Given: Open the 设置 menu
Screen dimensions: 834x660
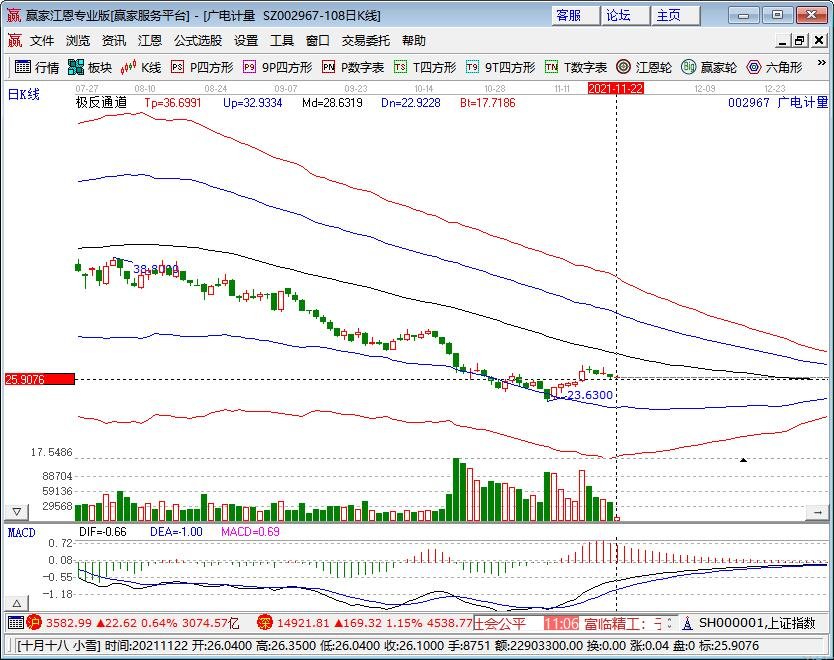Looking at the screenshot, I should click(246, 40).
